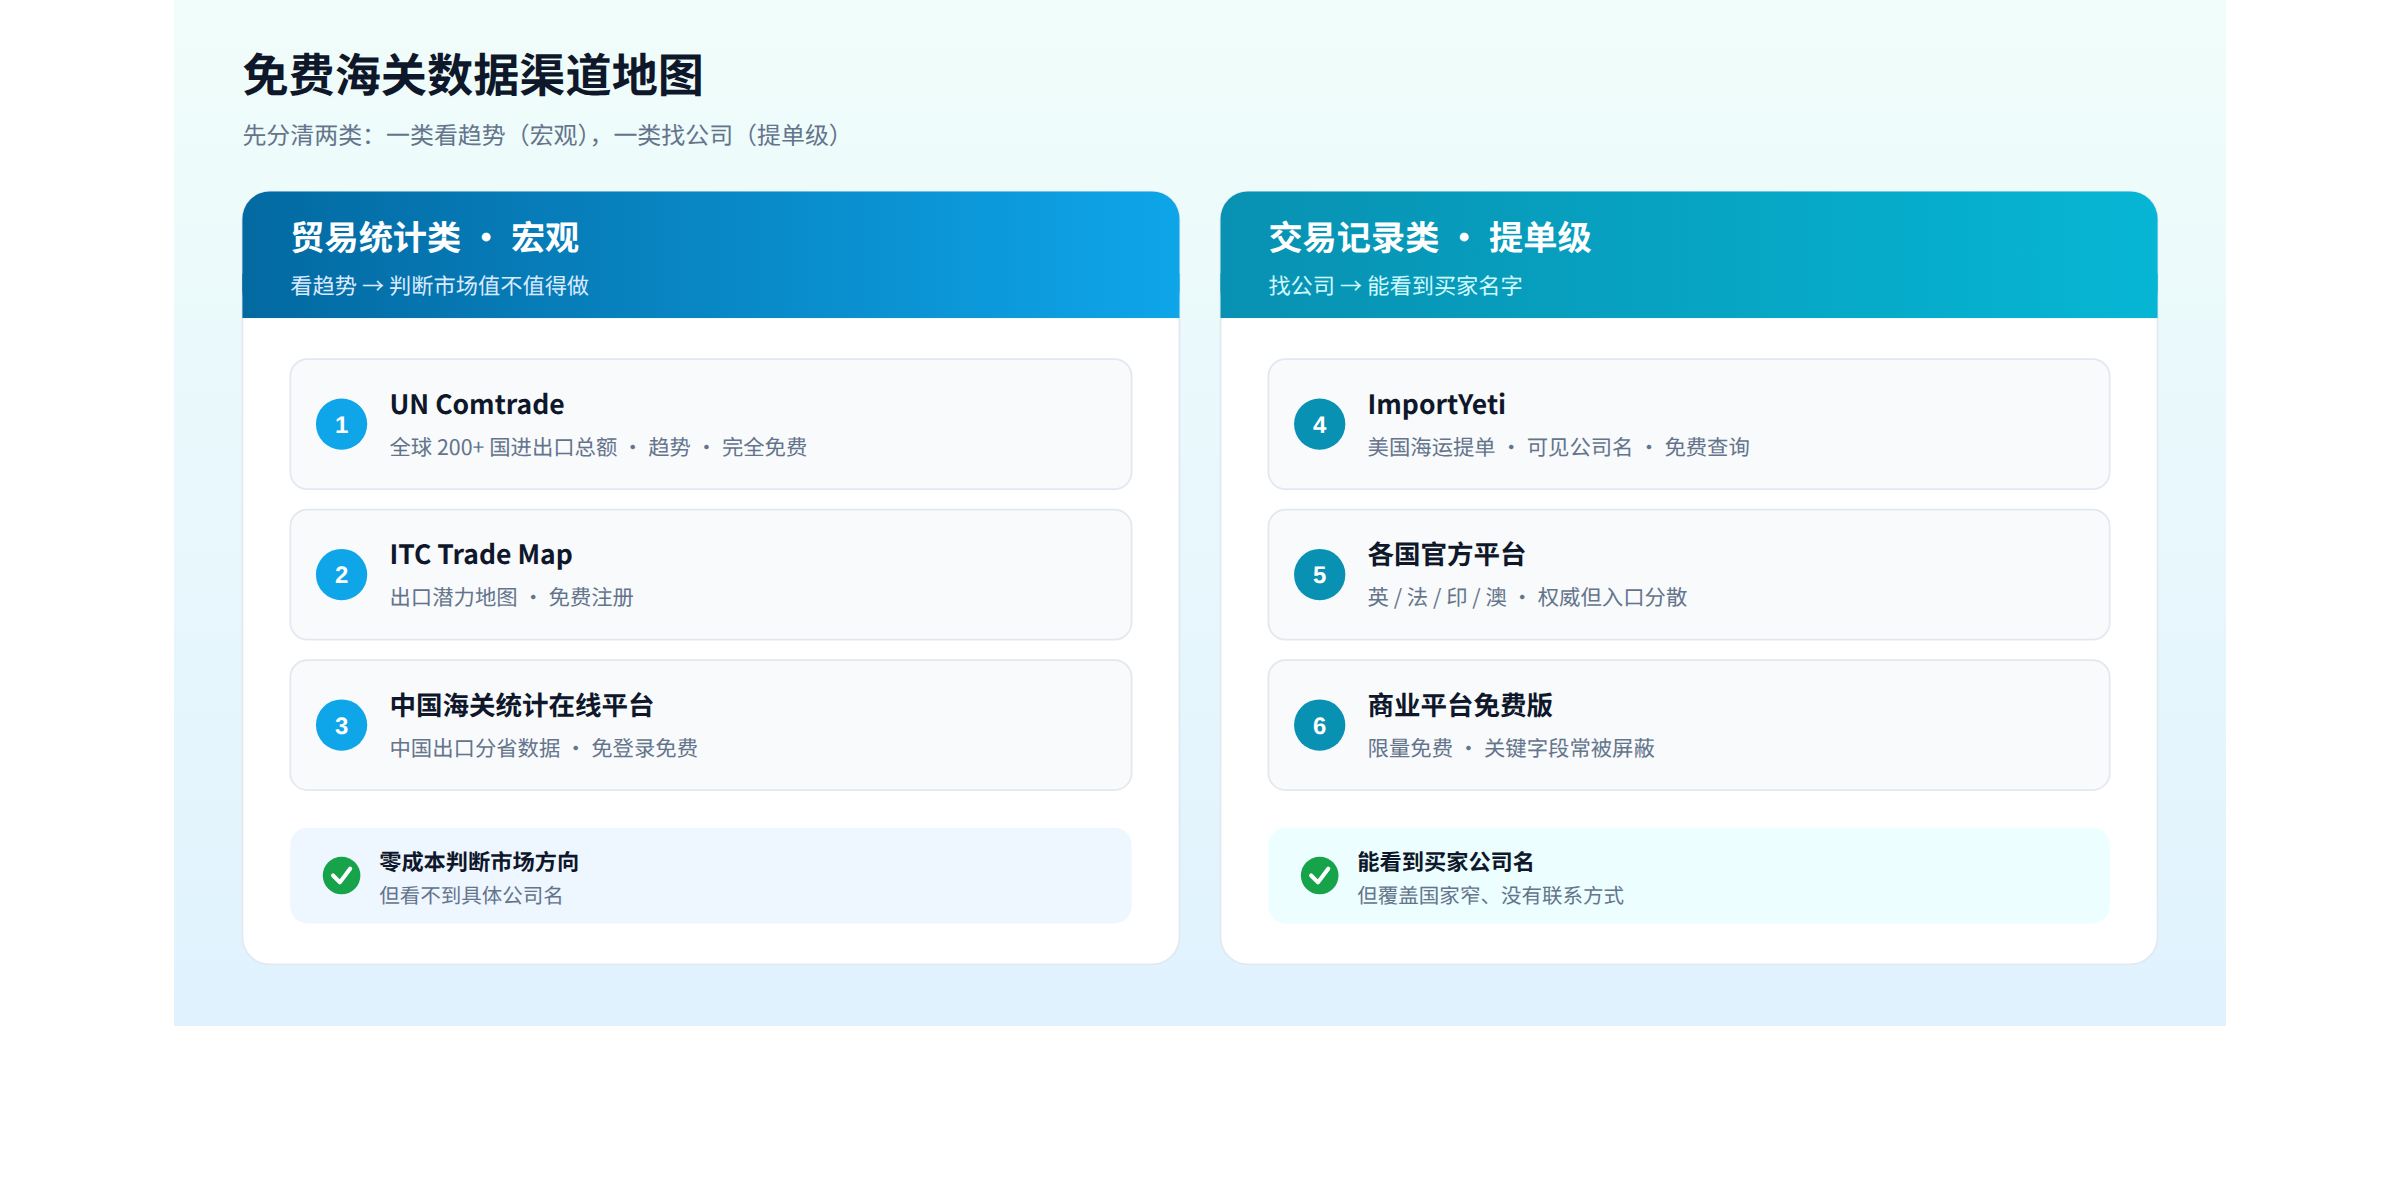The height and width of the screenshot is (1200, 2400).
Task: Click the green checkmark next to 零成本判断市场方向
Action: coord(341,875)
